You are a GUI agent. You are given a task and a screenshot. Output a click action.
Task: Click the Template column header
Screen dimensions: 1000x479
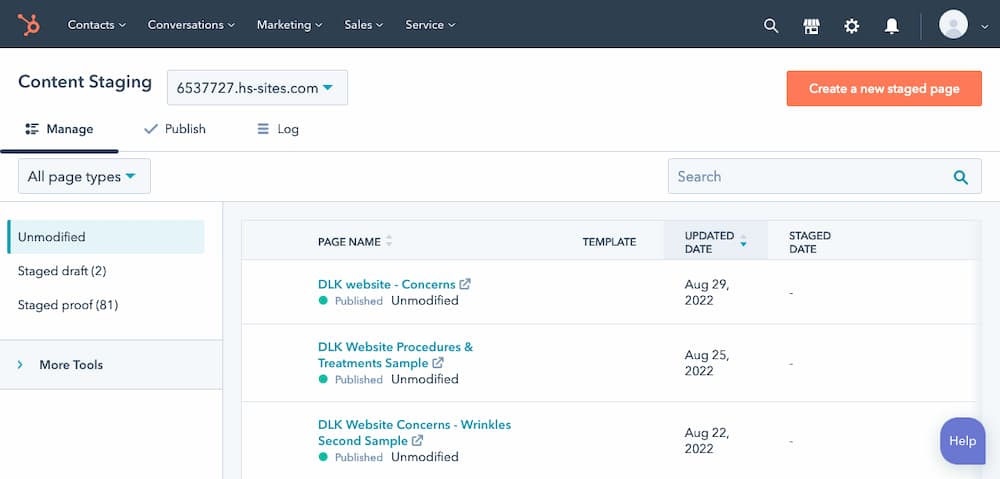tap(609, 242)
